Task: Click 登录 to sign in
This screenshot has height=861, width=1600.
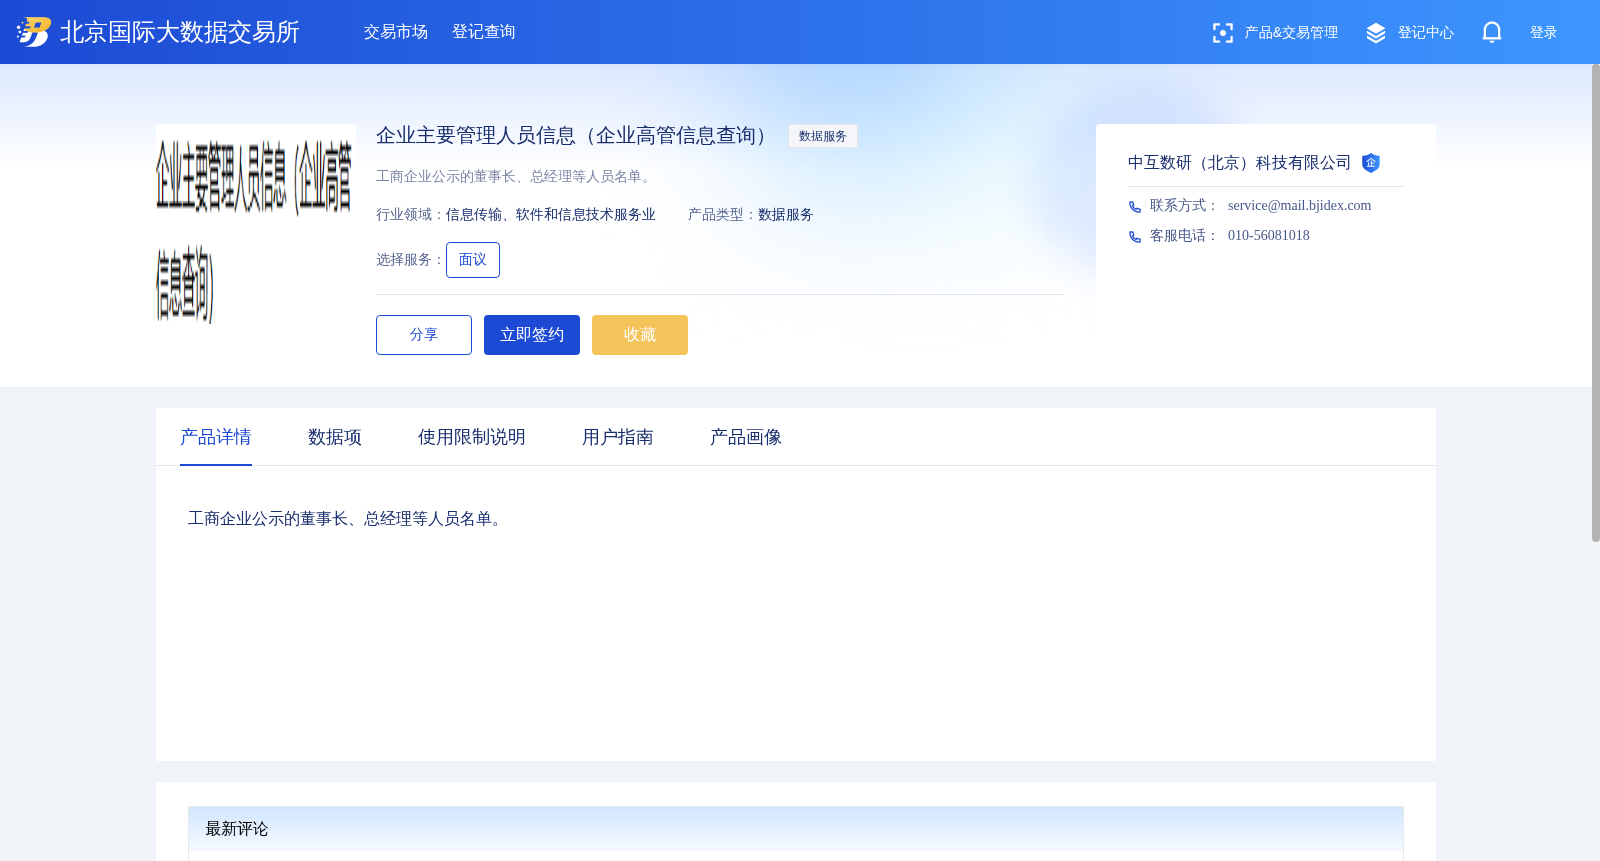Action: click(x=1544, y=33)
